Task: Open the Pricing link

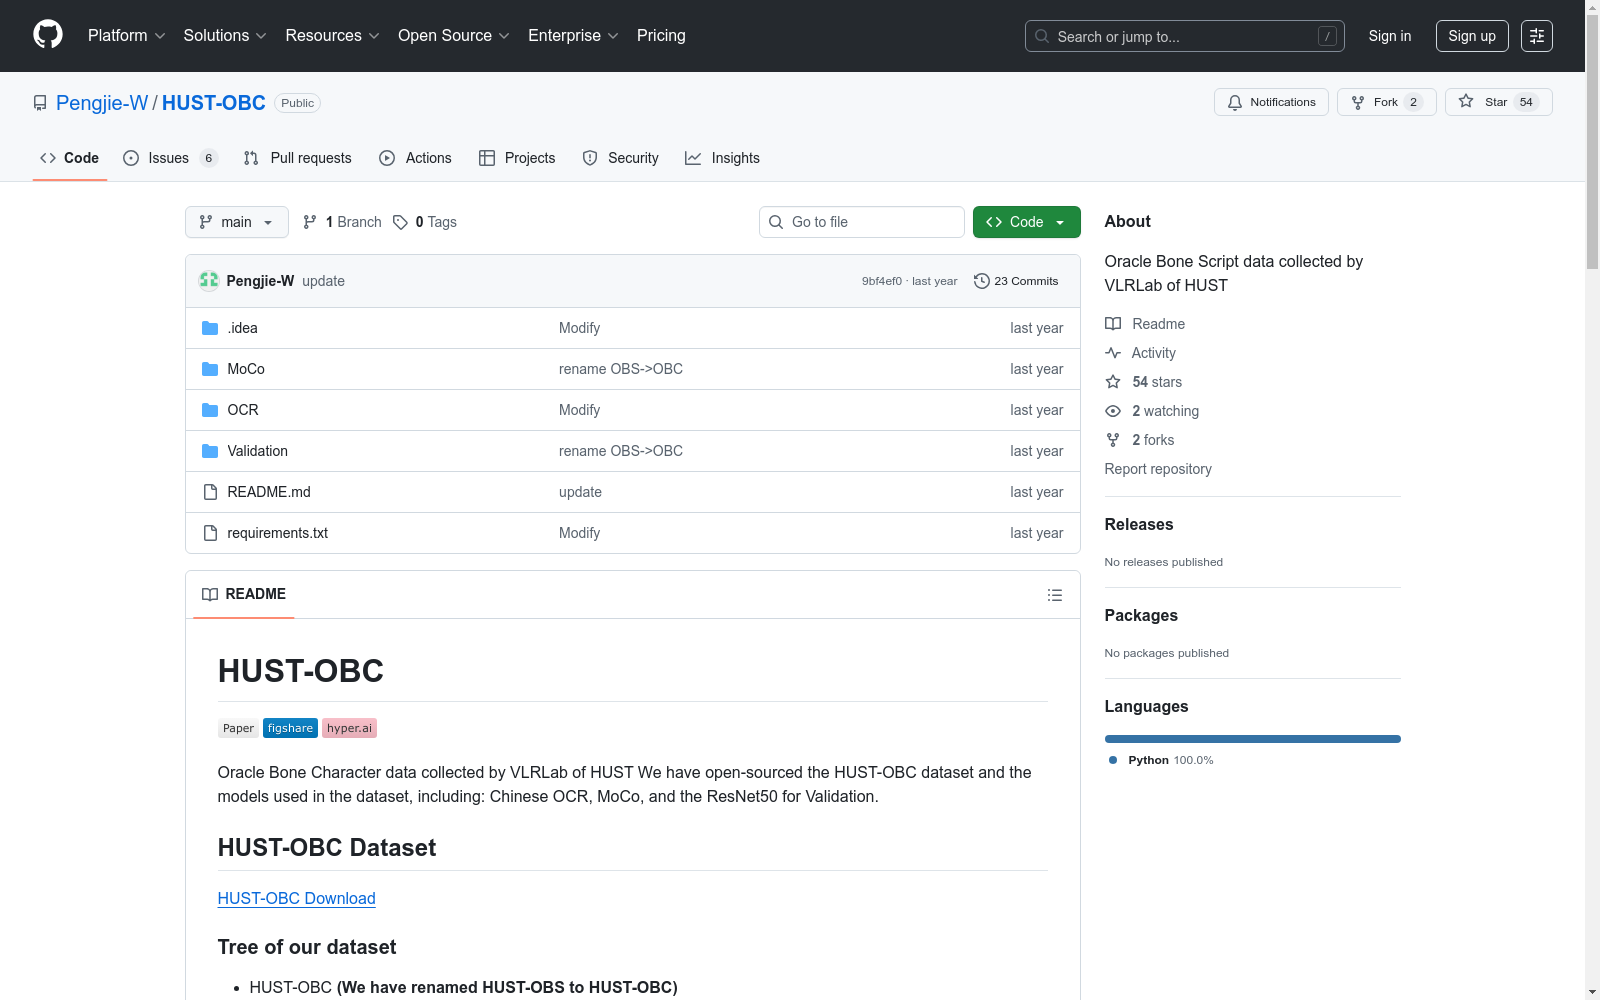Action: point(661,36)
